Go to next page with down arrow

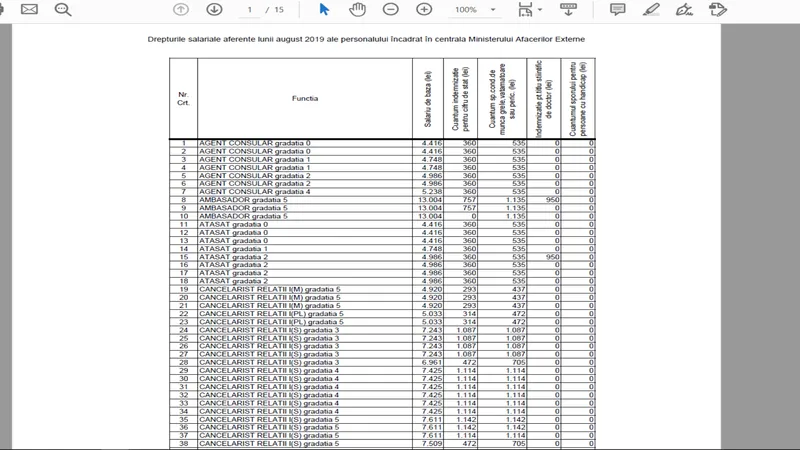214,9
